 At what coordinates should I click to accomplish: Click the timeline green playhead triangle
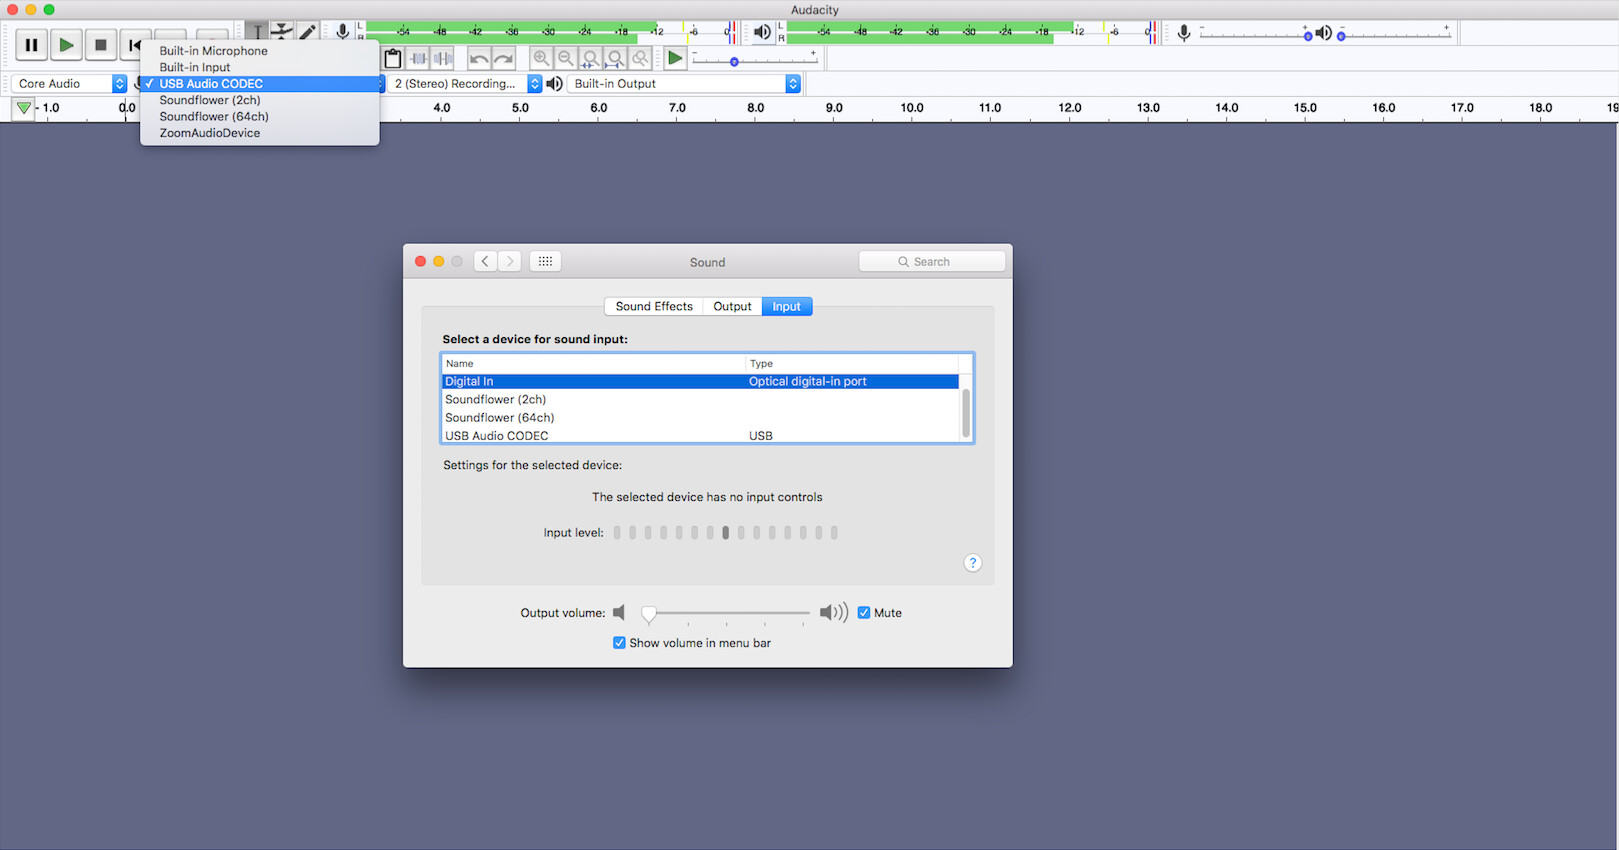(24, 108)
